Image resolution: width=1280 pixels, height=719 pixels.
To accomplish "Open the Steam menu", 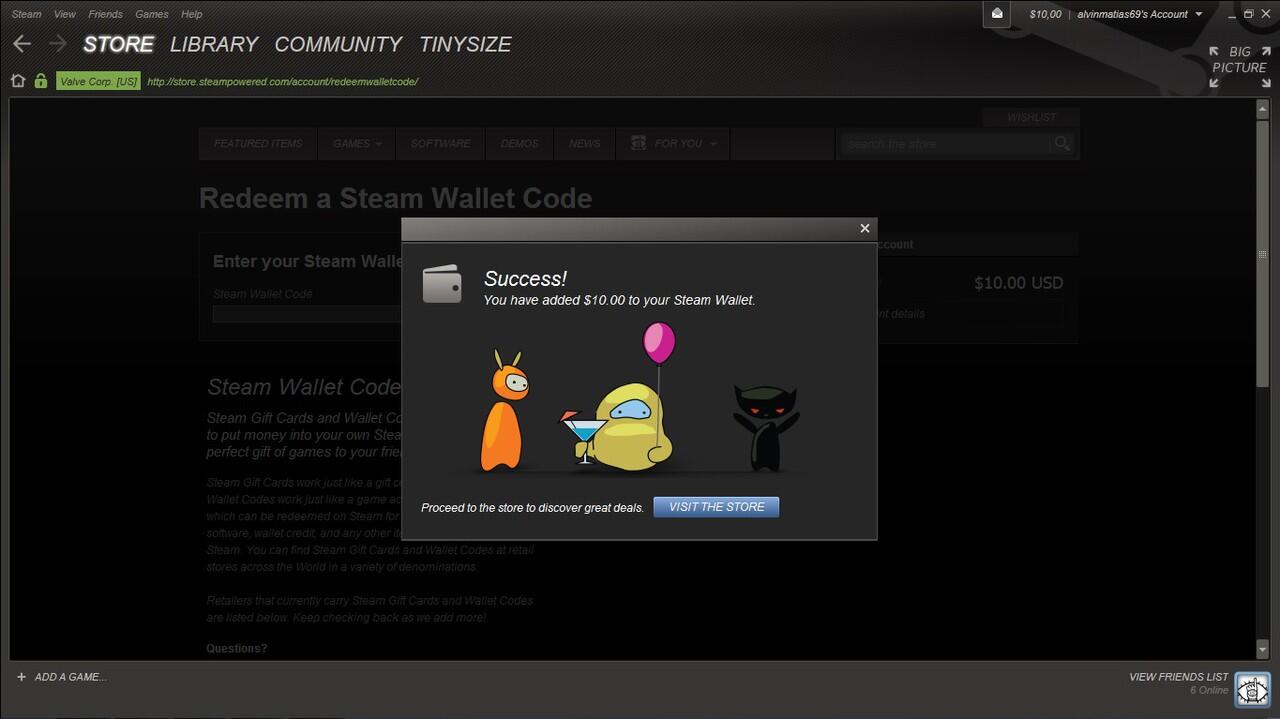I will click(26, 14).
